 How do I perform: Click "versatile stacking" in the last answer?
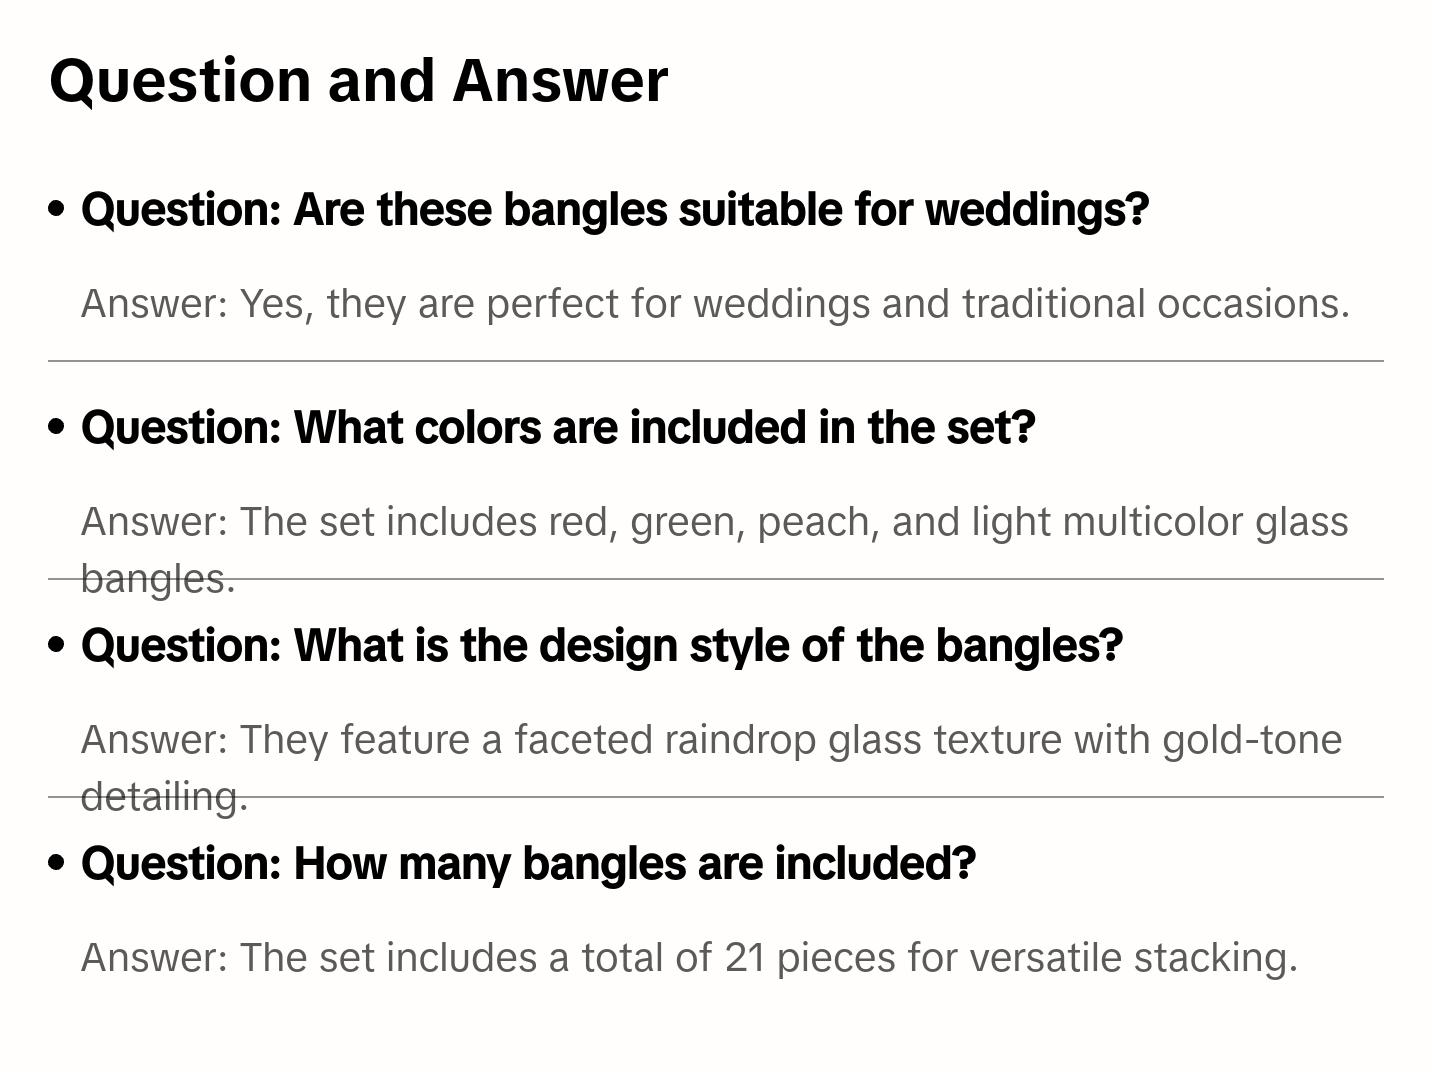(x=1133, y=958)
